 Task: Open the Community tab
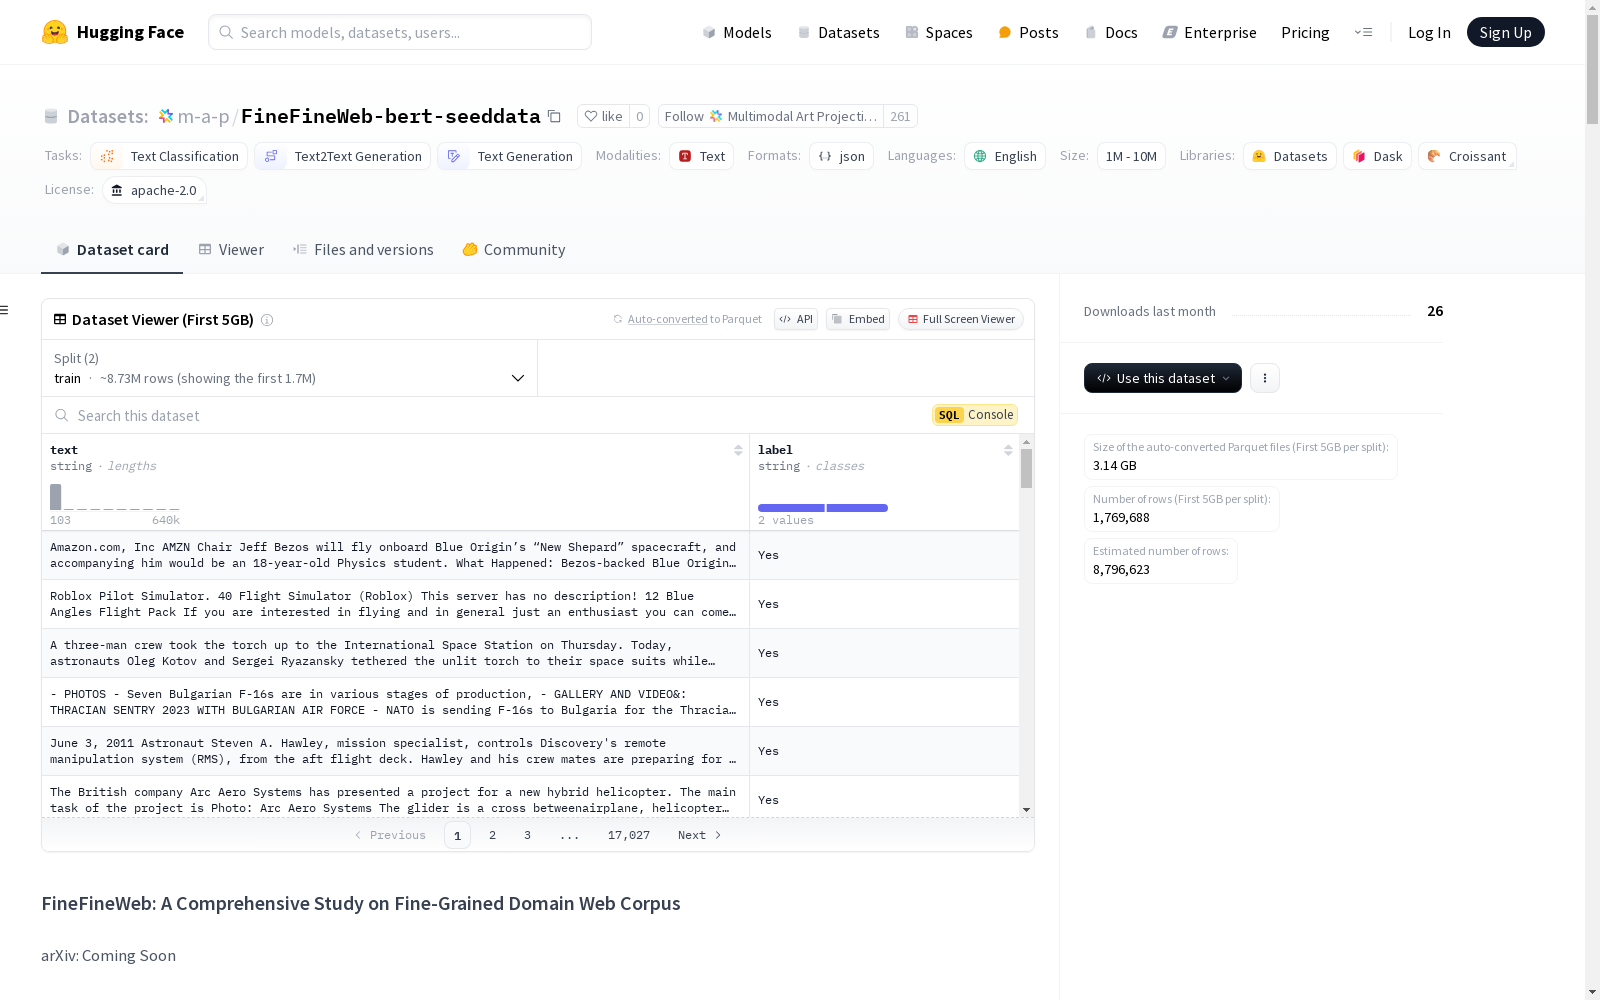point(514,250)
